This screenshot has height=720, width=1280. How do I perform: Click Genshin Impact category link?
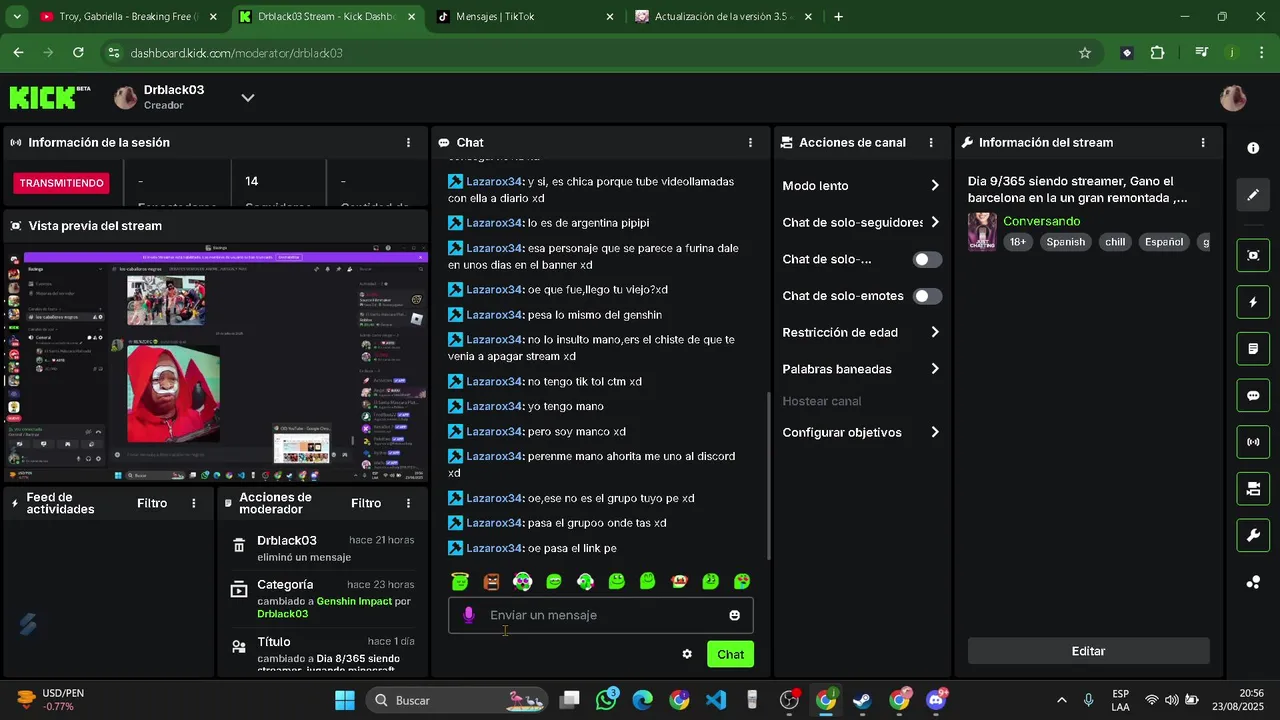354,602
